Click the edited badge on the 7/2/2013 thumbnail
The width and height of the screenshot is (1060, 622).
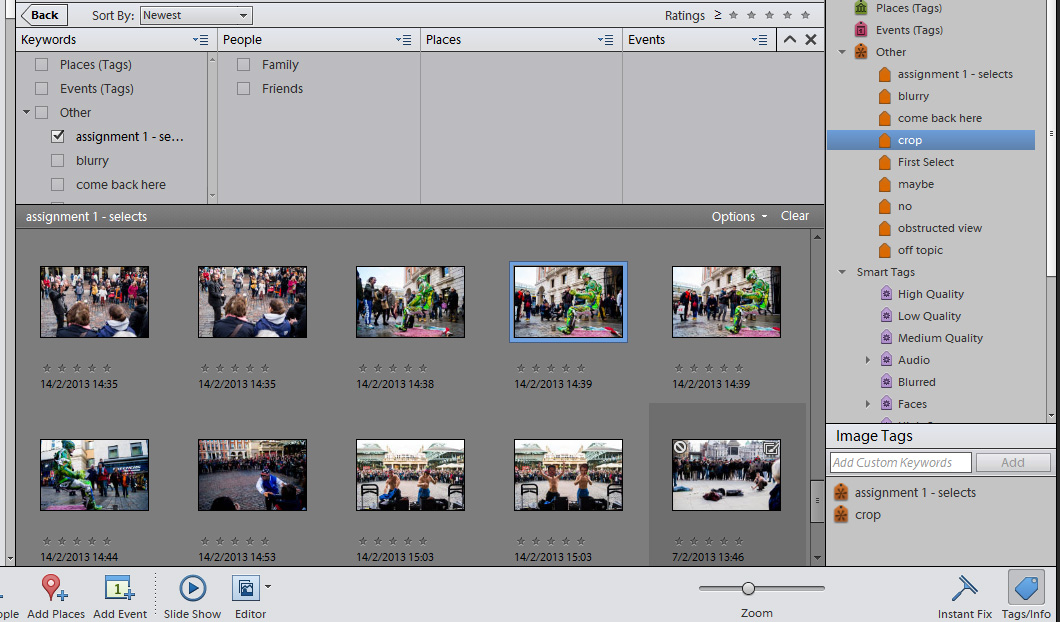(x=771, y=448)
